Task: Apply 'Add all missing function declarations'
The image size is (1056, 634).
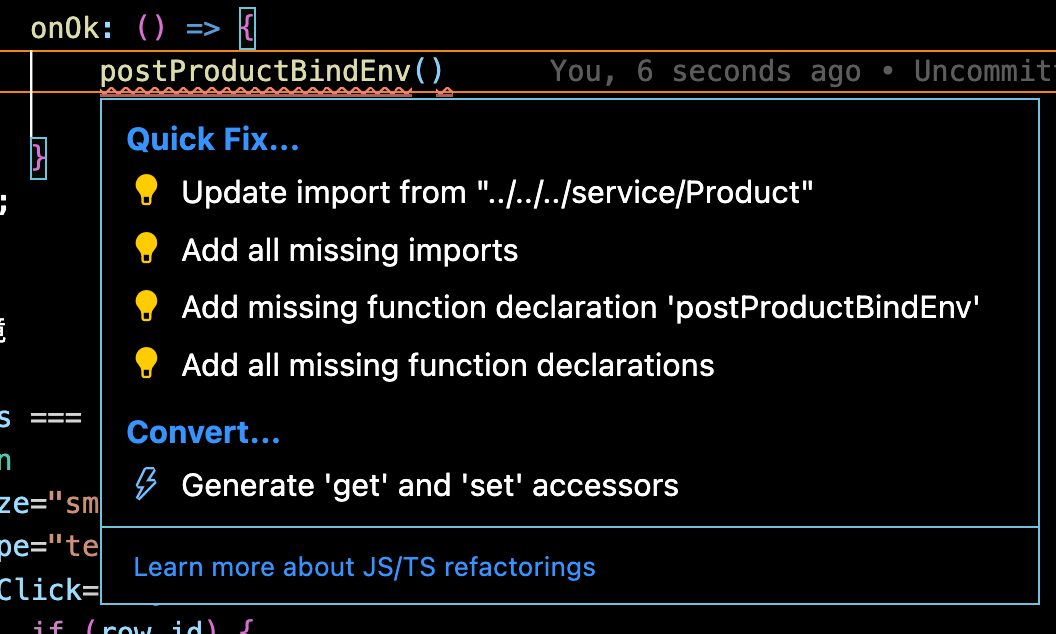Action: [447, 364]
